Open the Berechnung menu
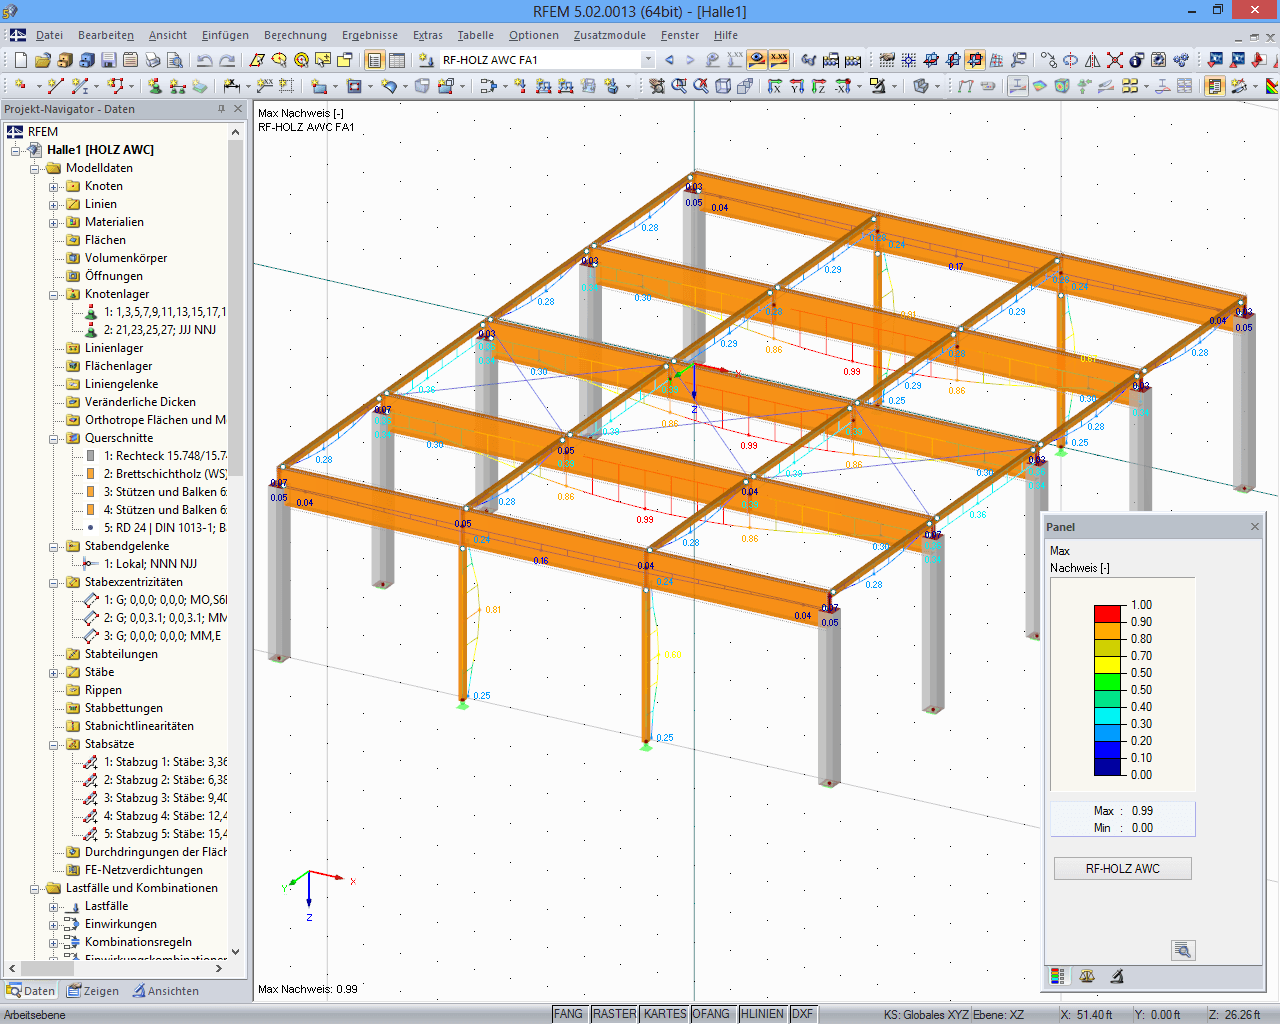1280x1024 pixels. pyautogui.click(x=295, y=35)
